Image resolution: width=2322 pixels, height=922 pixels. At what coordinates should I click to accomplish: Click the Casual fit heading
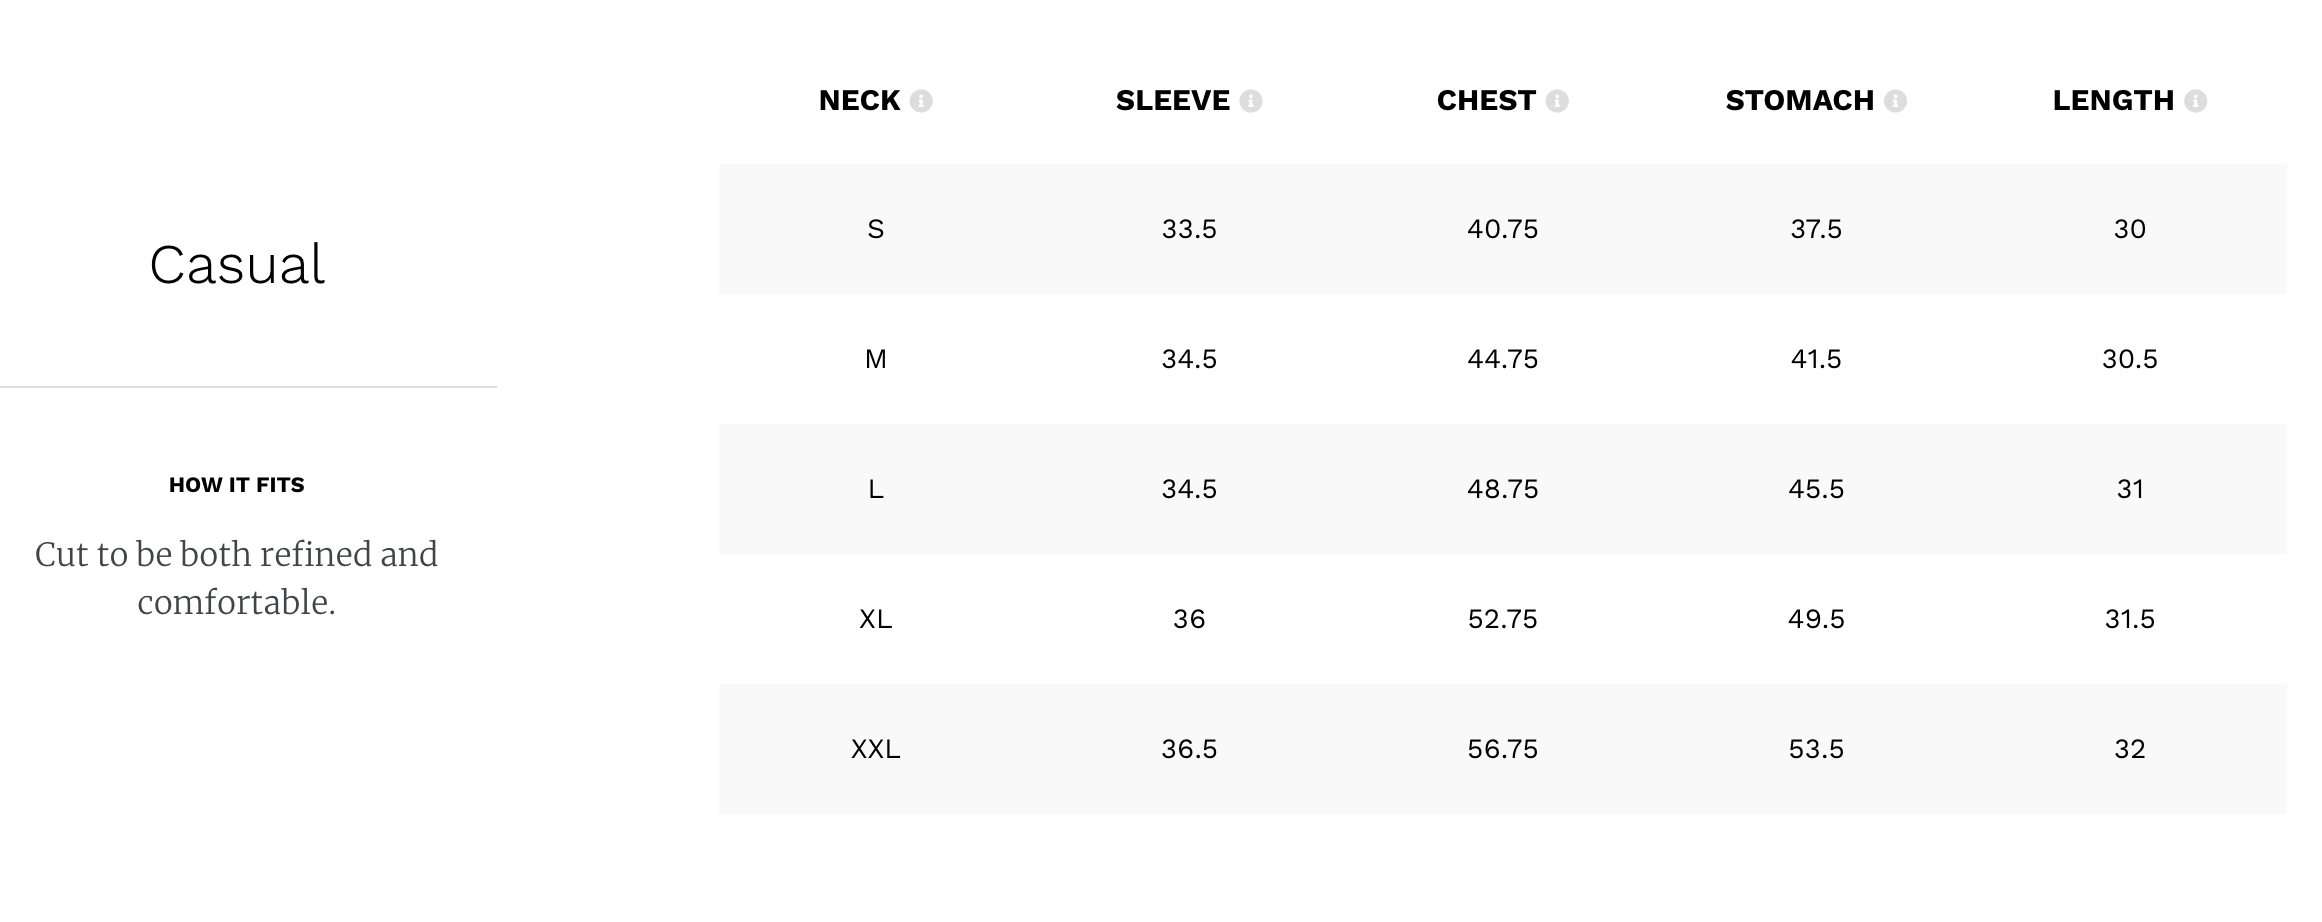pyautogui.click(x=237, y=265)
